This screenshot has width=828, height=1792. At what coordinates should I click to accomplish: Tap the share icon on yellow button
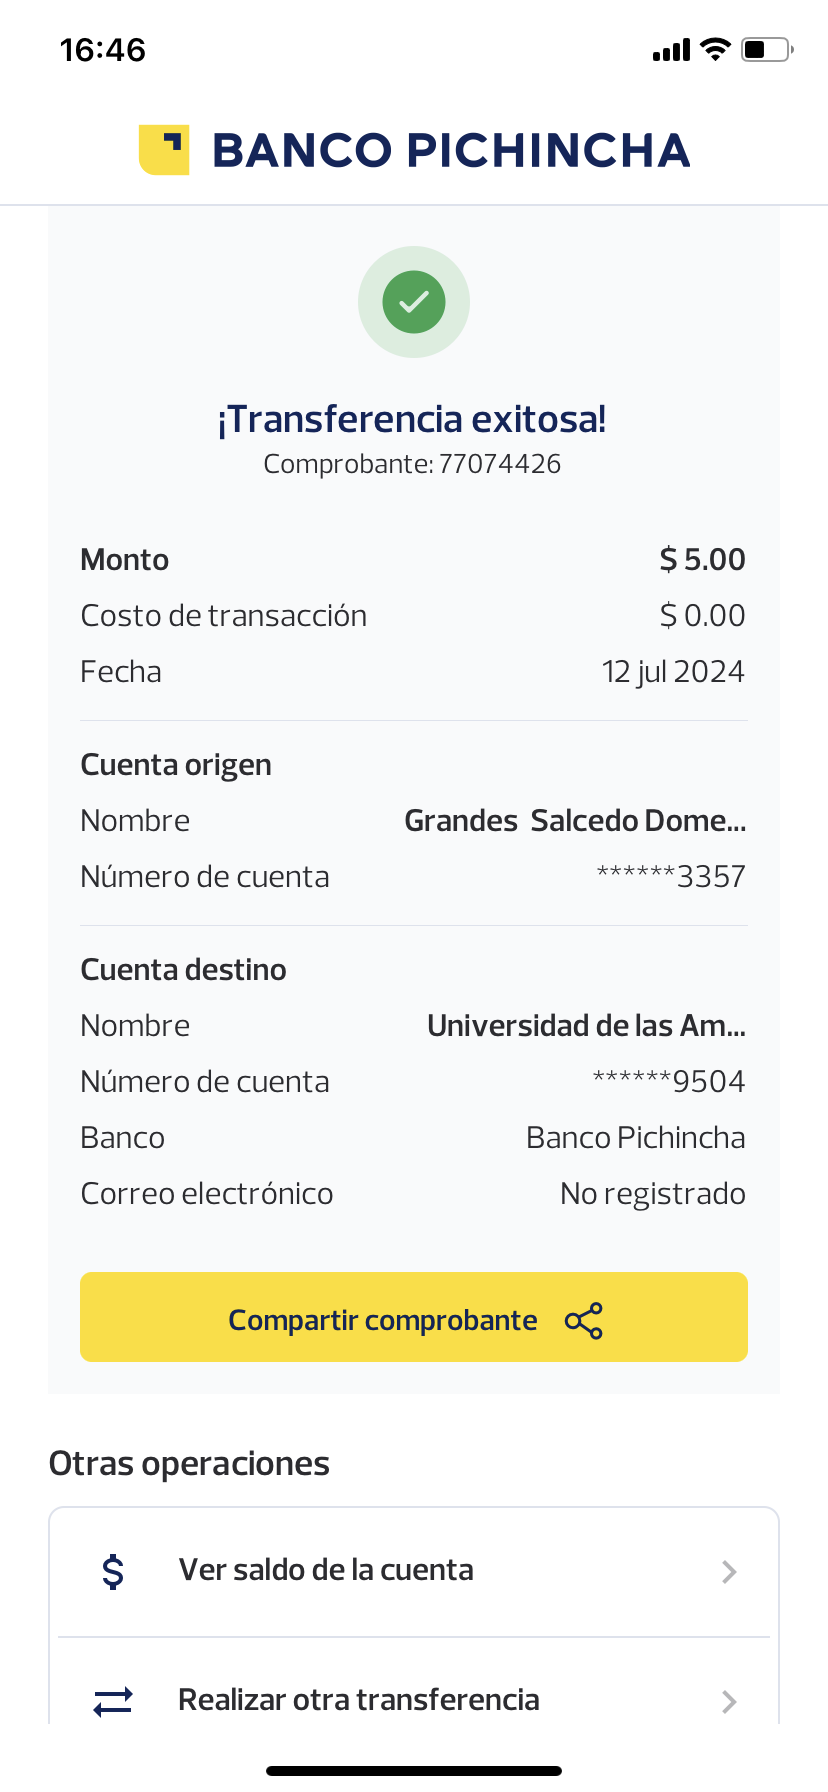pyautogui.click(x=584, y=1321)
